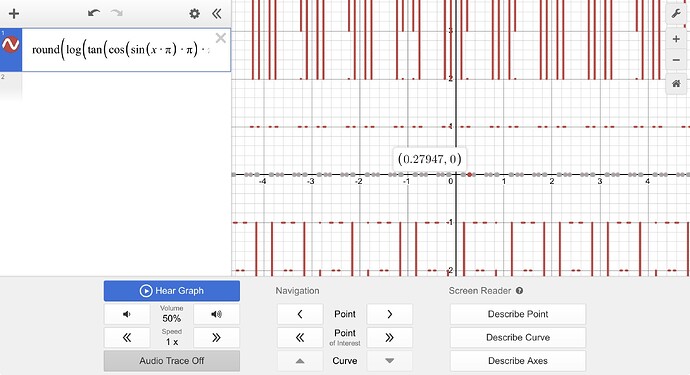Click the Describe Curve button
This screenshot has height=375, width=690.
tap(518, 338)
